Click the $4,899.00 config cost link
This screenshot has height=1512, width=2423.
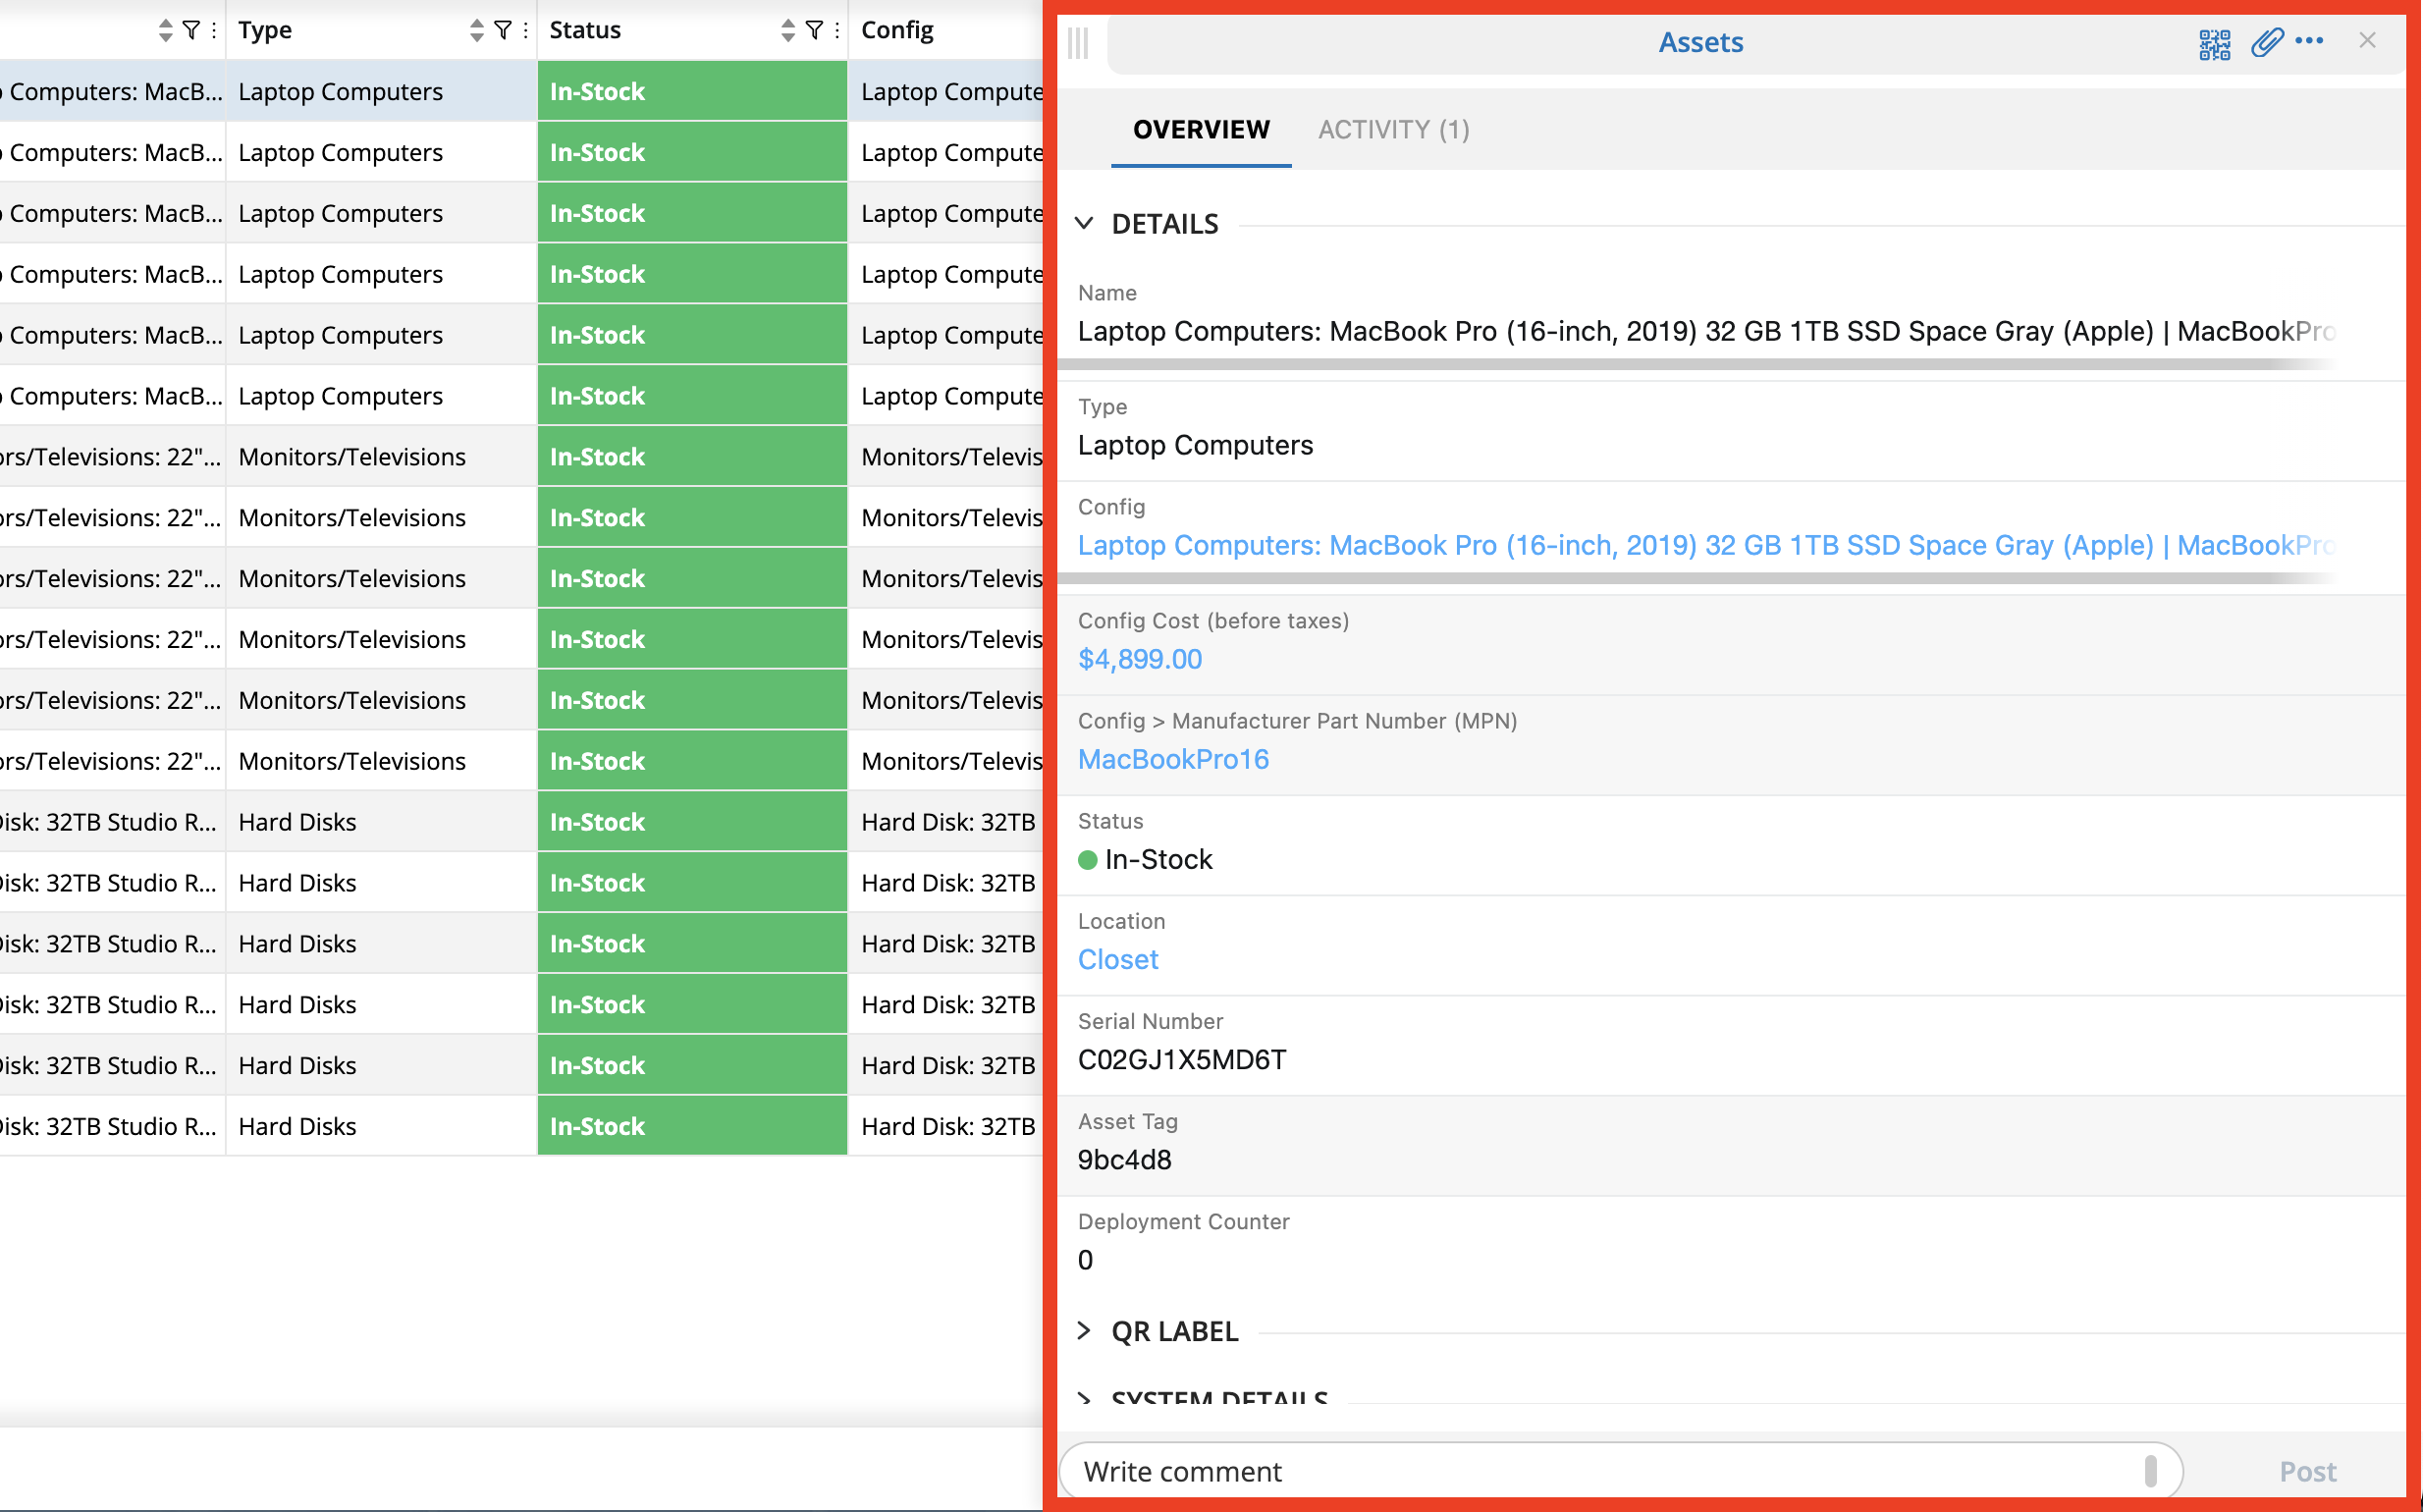[1139, 660]
